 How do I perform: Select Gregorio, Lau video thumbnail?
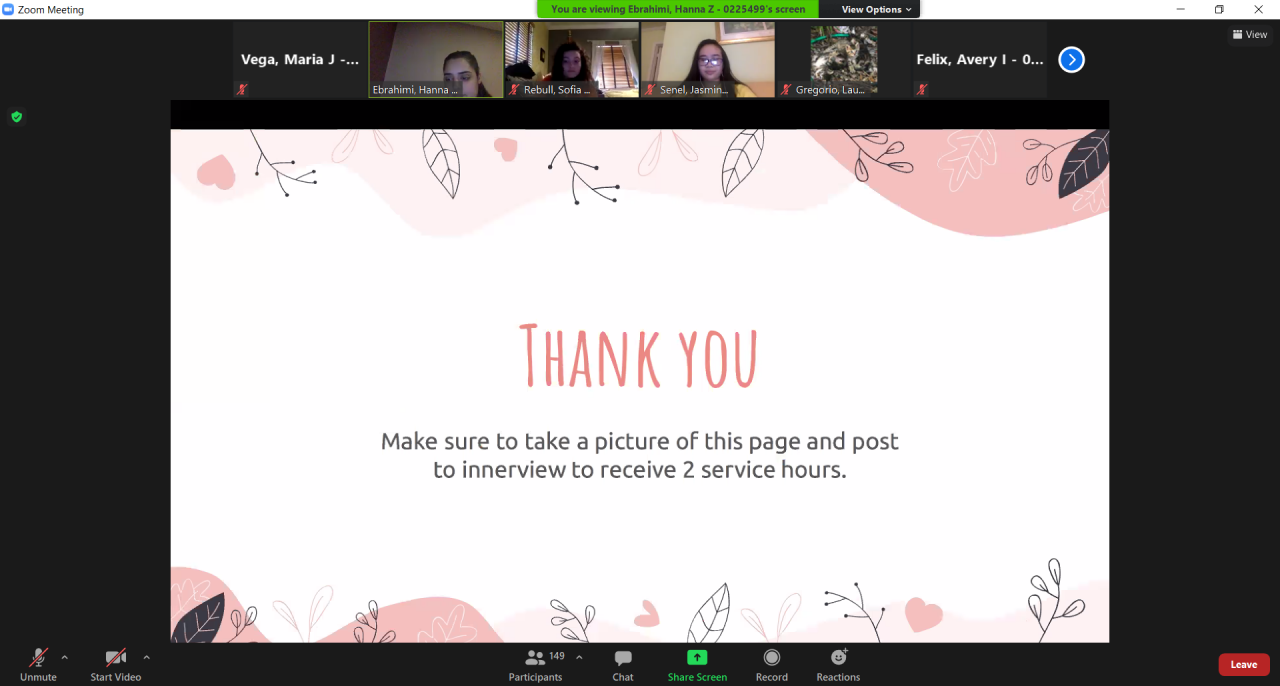844,60
